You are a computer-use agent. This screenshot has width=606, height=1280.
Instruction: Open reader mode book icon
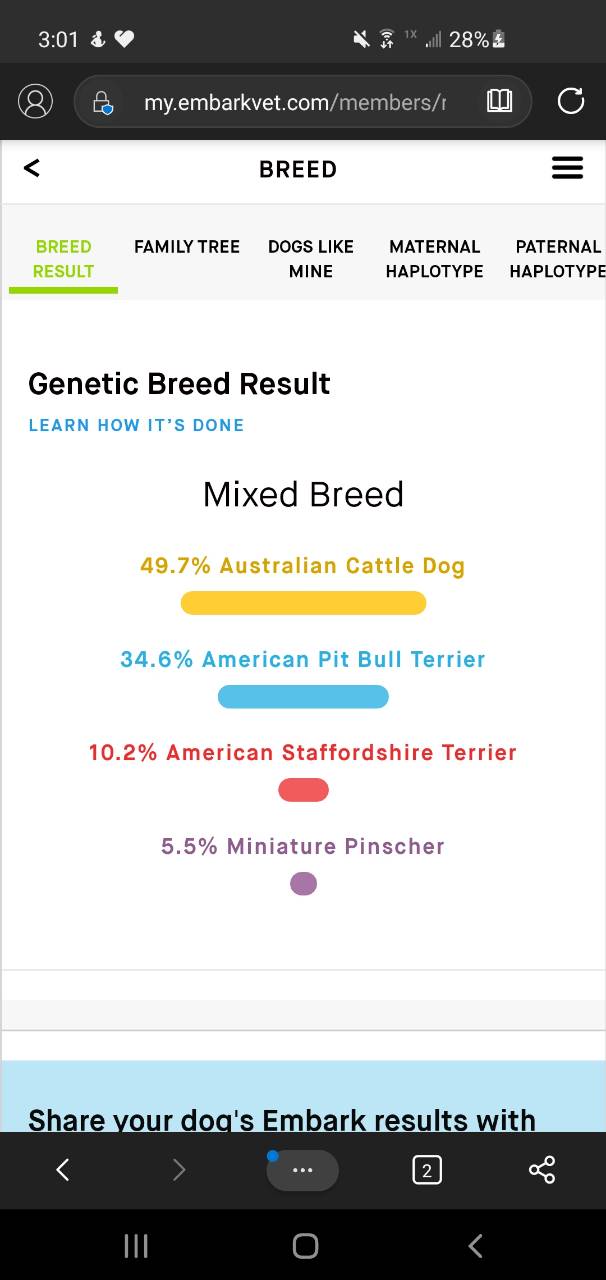point(499,101)
